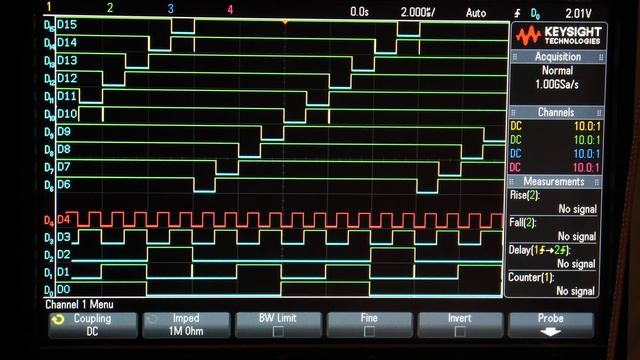Screen dimensions: 640x360
Task: Click the Coupling softkey rotate-knob icon
Action: tap(58, 320)
